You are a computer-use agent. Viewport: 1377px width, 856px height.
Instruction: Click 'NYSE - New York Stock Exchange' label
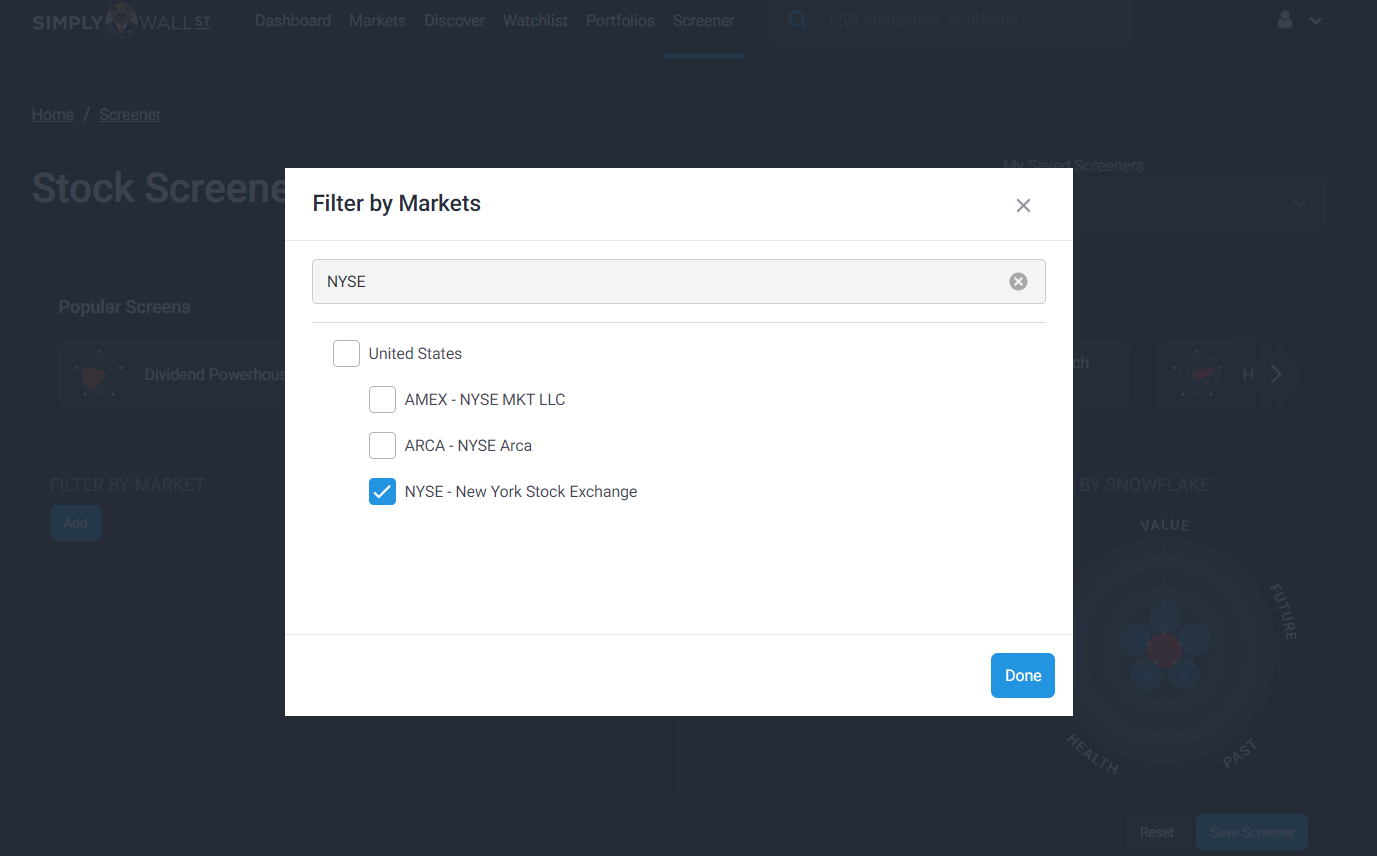point(521,492)
